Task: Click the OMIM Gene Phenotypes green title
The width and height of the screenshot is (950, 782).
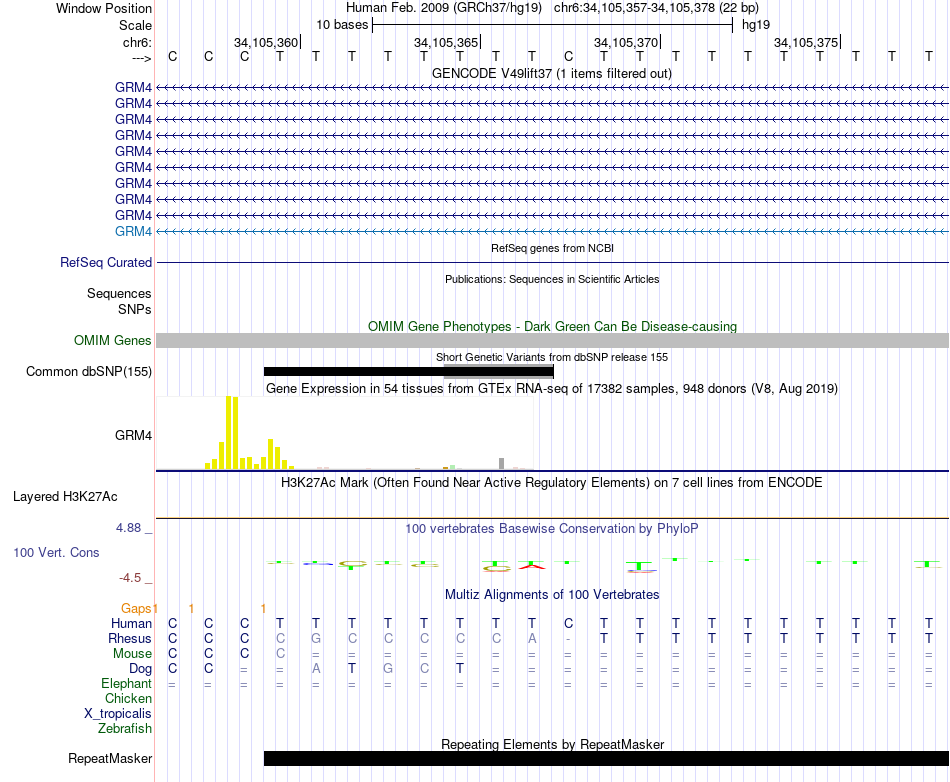Action: [x=553, y=326]
